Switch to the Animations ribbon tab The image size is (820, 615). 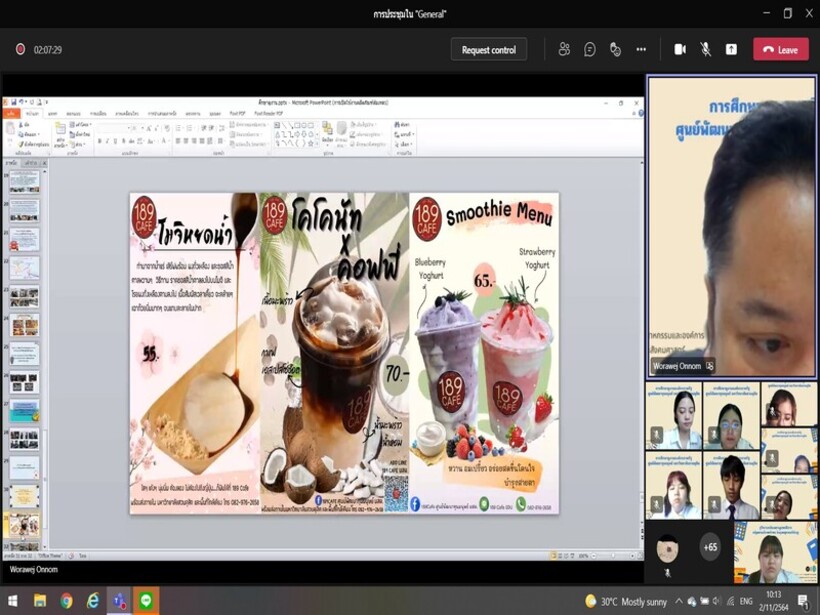[127, 113]
